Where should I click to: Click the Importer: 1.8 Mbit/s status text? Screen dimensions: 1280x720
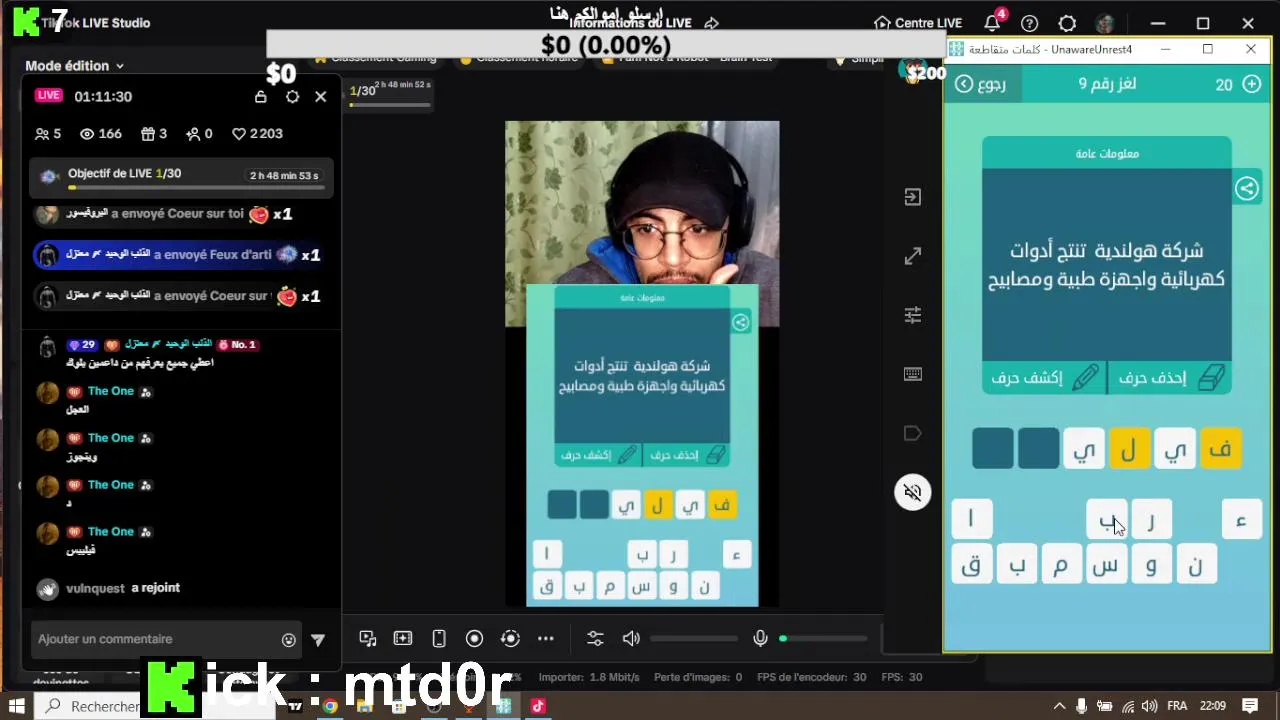tap(589, 677)
